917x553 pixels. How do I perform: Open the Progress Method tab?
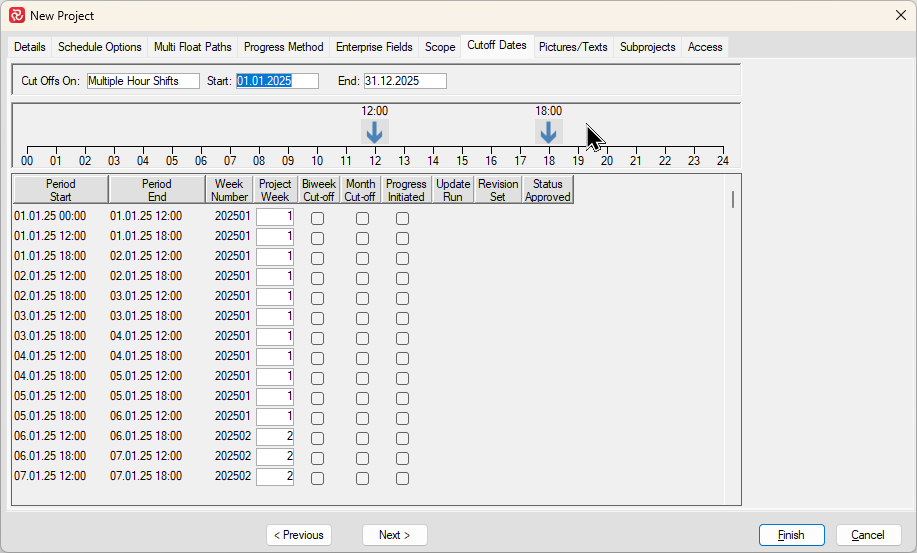(284, 47)
